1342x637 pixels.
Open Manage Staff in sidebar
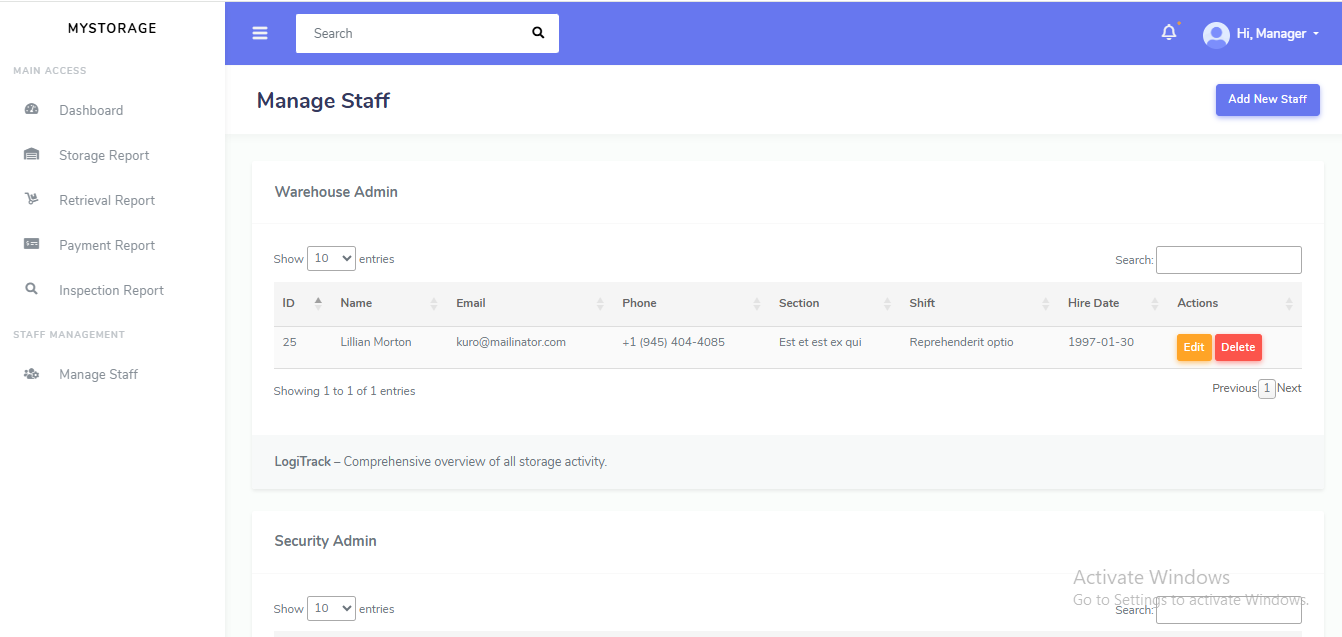(x=98, y=374)
